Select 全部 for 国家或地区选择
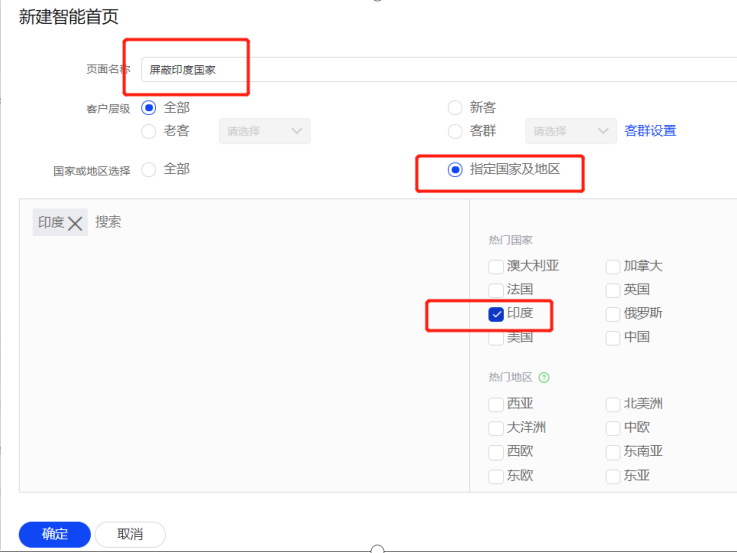The width and height of the screenshot is (737, 553). point(149,169)
